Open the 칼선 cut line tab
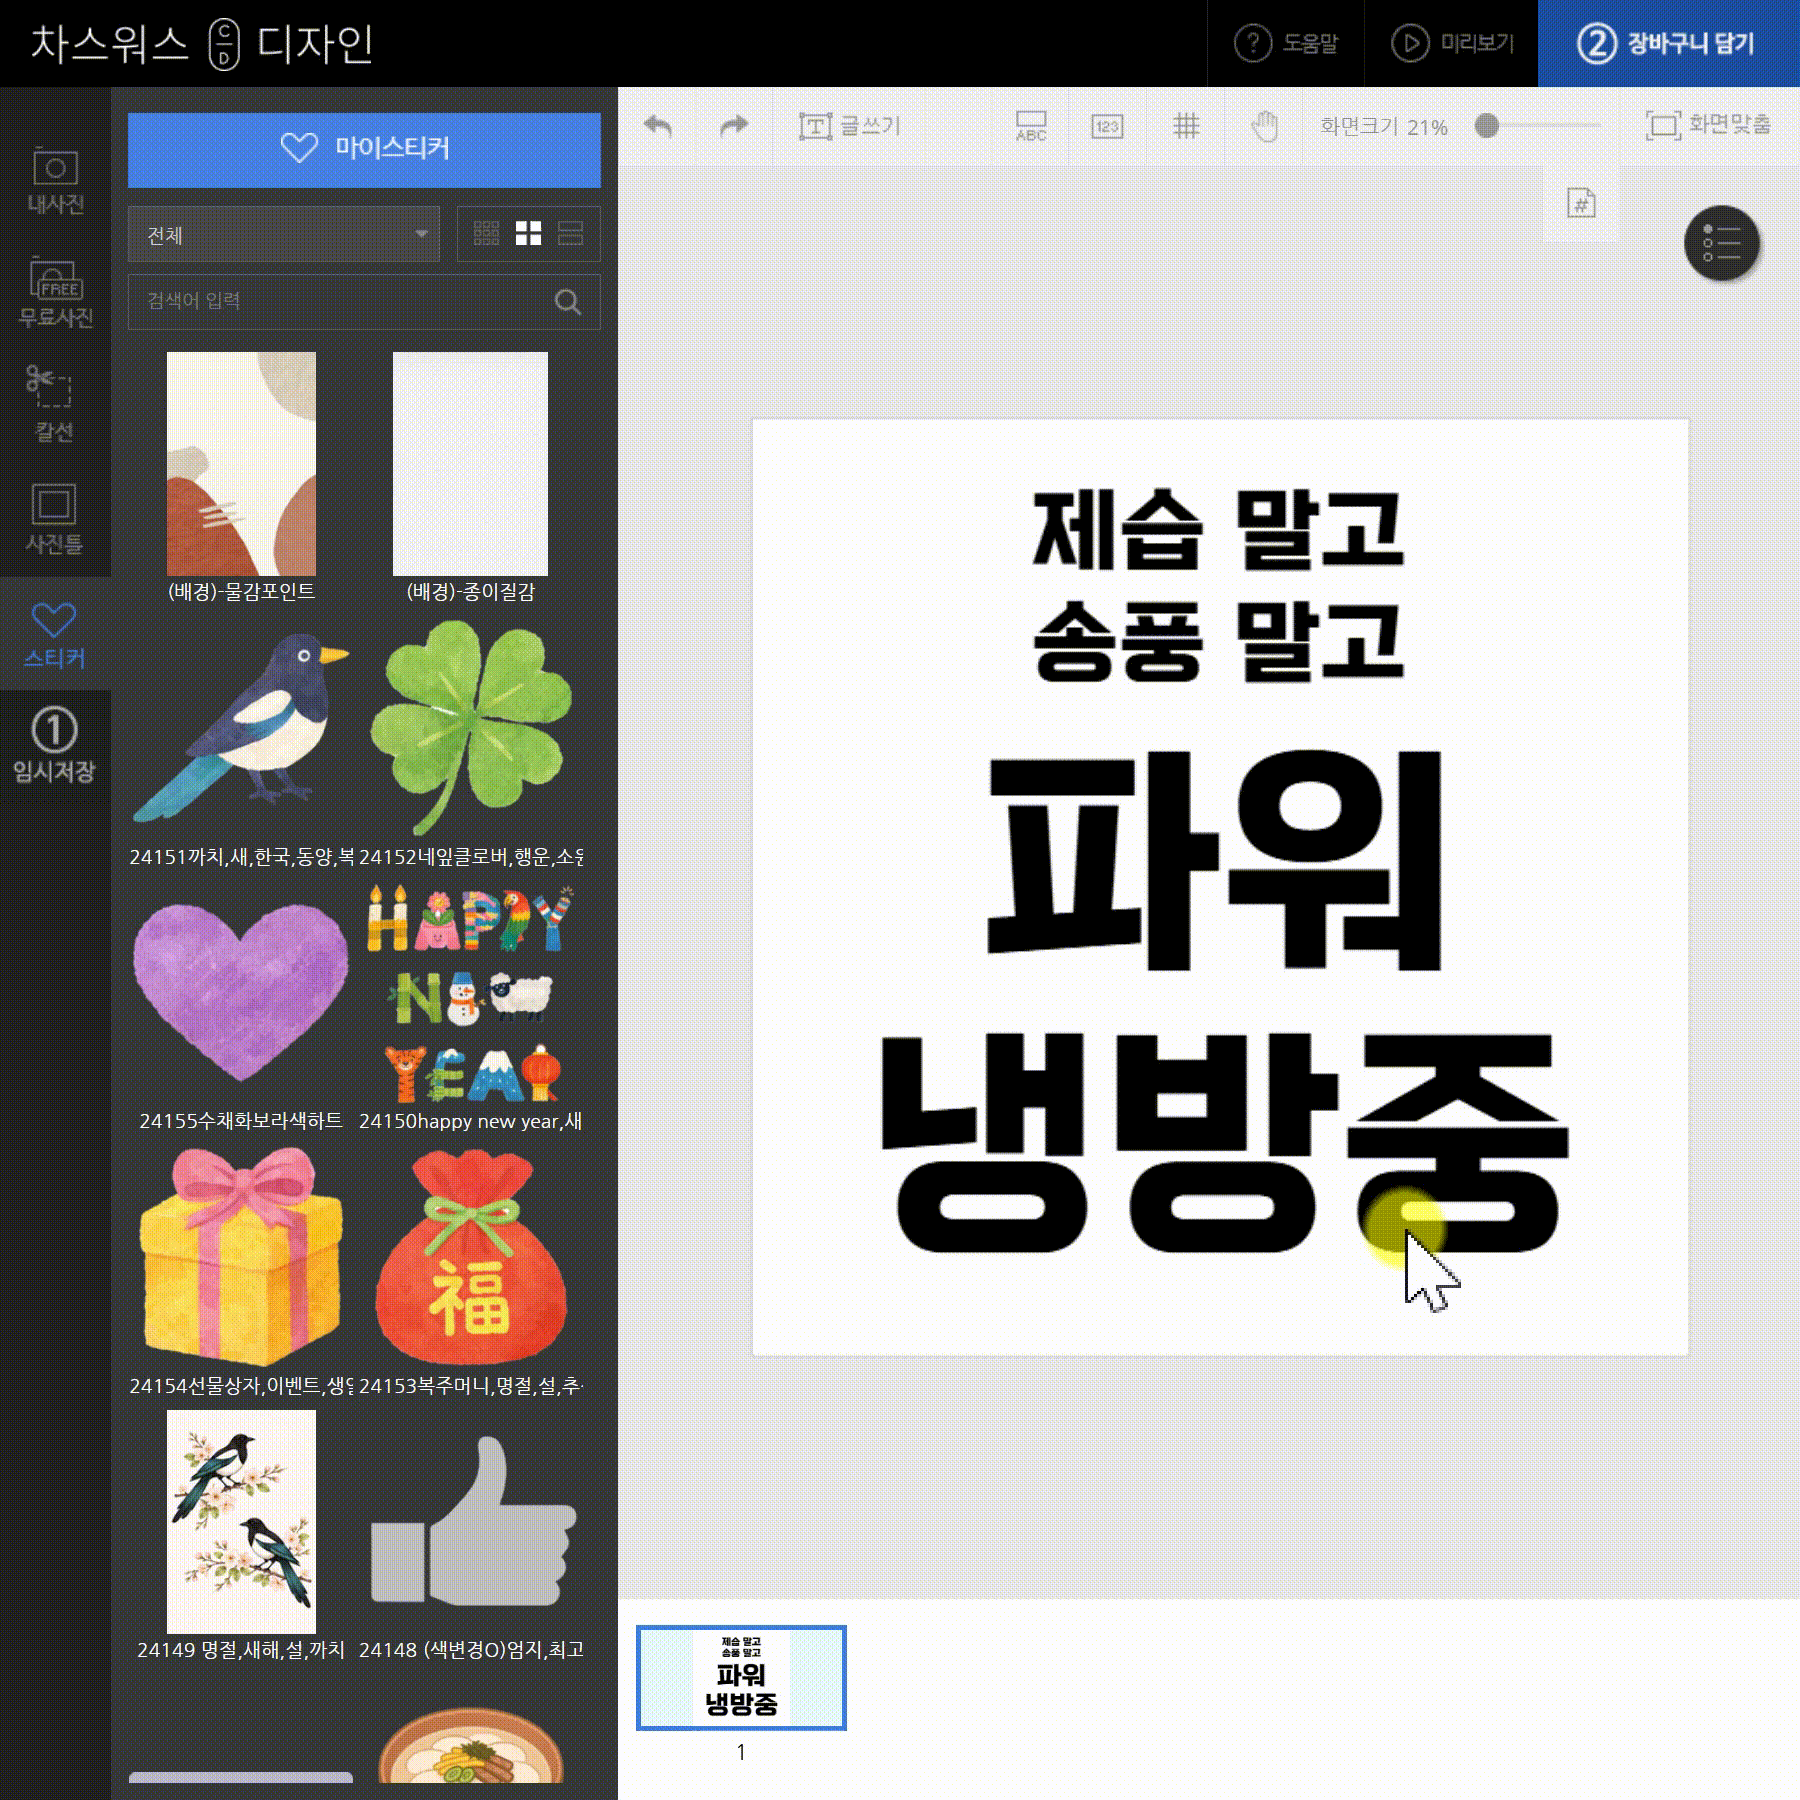 pyautogui.click(x=55, y=404)
